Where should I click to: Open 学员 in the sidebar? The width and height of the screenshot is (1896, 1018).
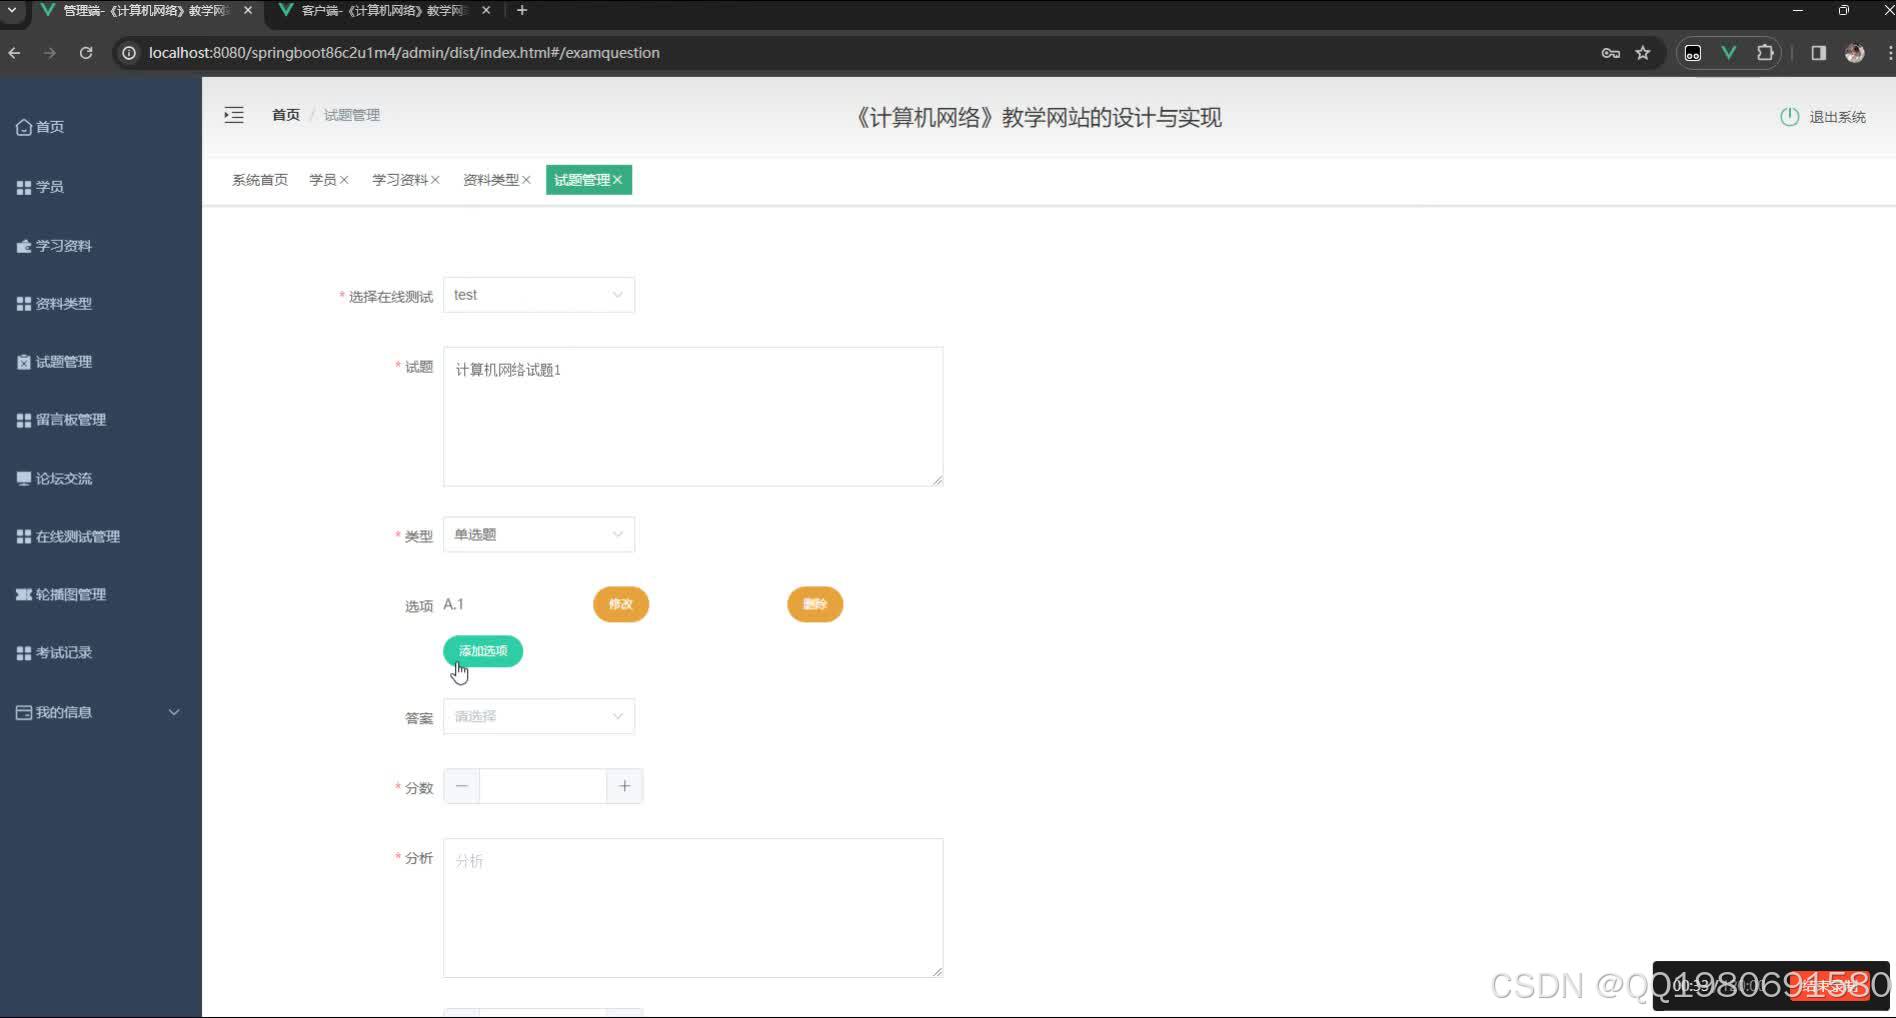[40, 187]
